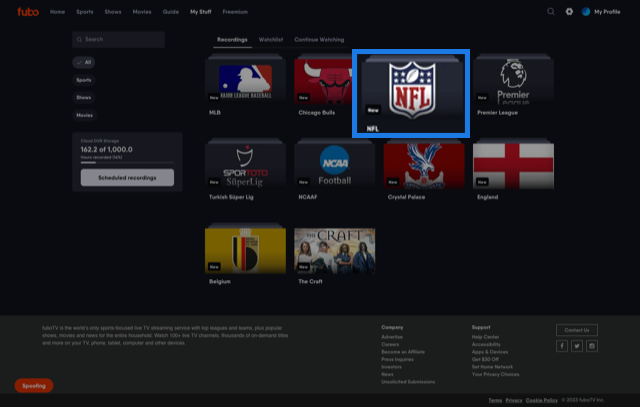Visit fubo Twitter page icon
The image size is (640, 407).
coord(577,346)
